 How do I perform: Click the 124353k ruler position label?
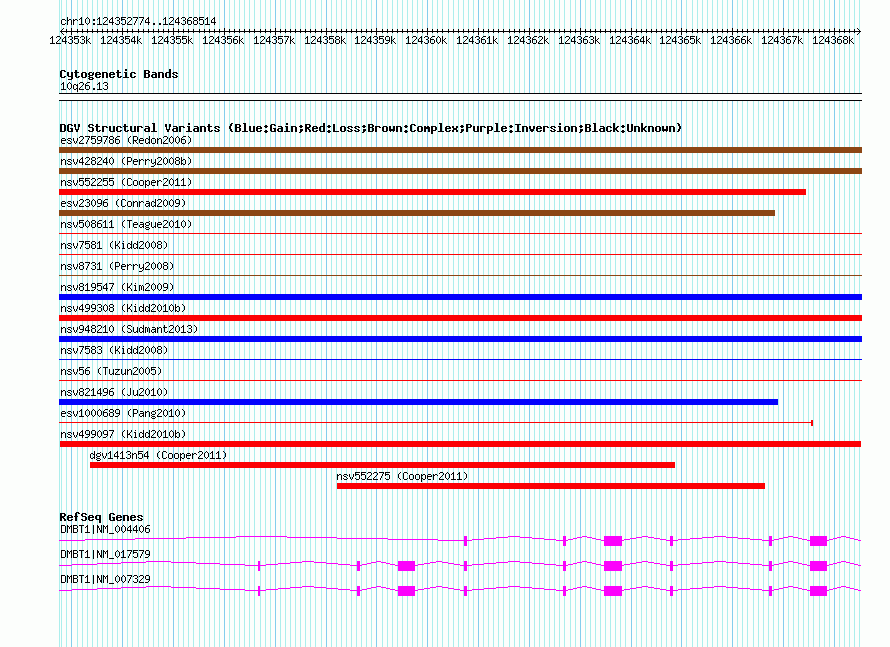pyautogui.click(x=70, y=40)
